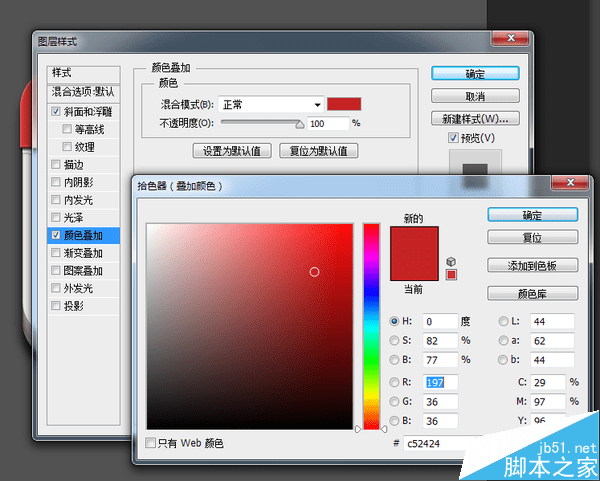
Task: Click the 不透明度 opacity slider handle
Action: tap(300, 124)
